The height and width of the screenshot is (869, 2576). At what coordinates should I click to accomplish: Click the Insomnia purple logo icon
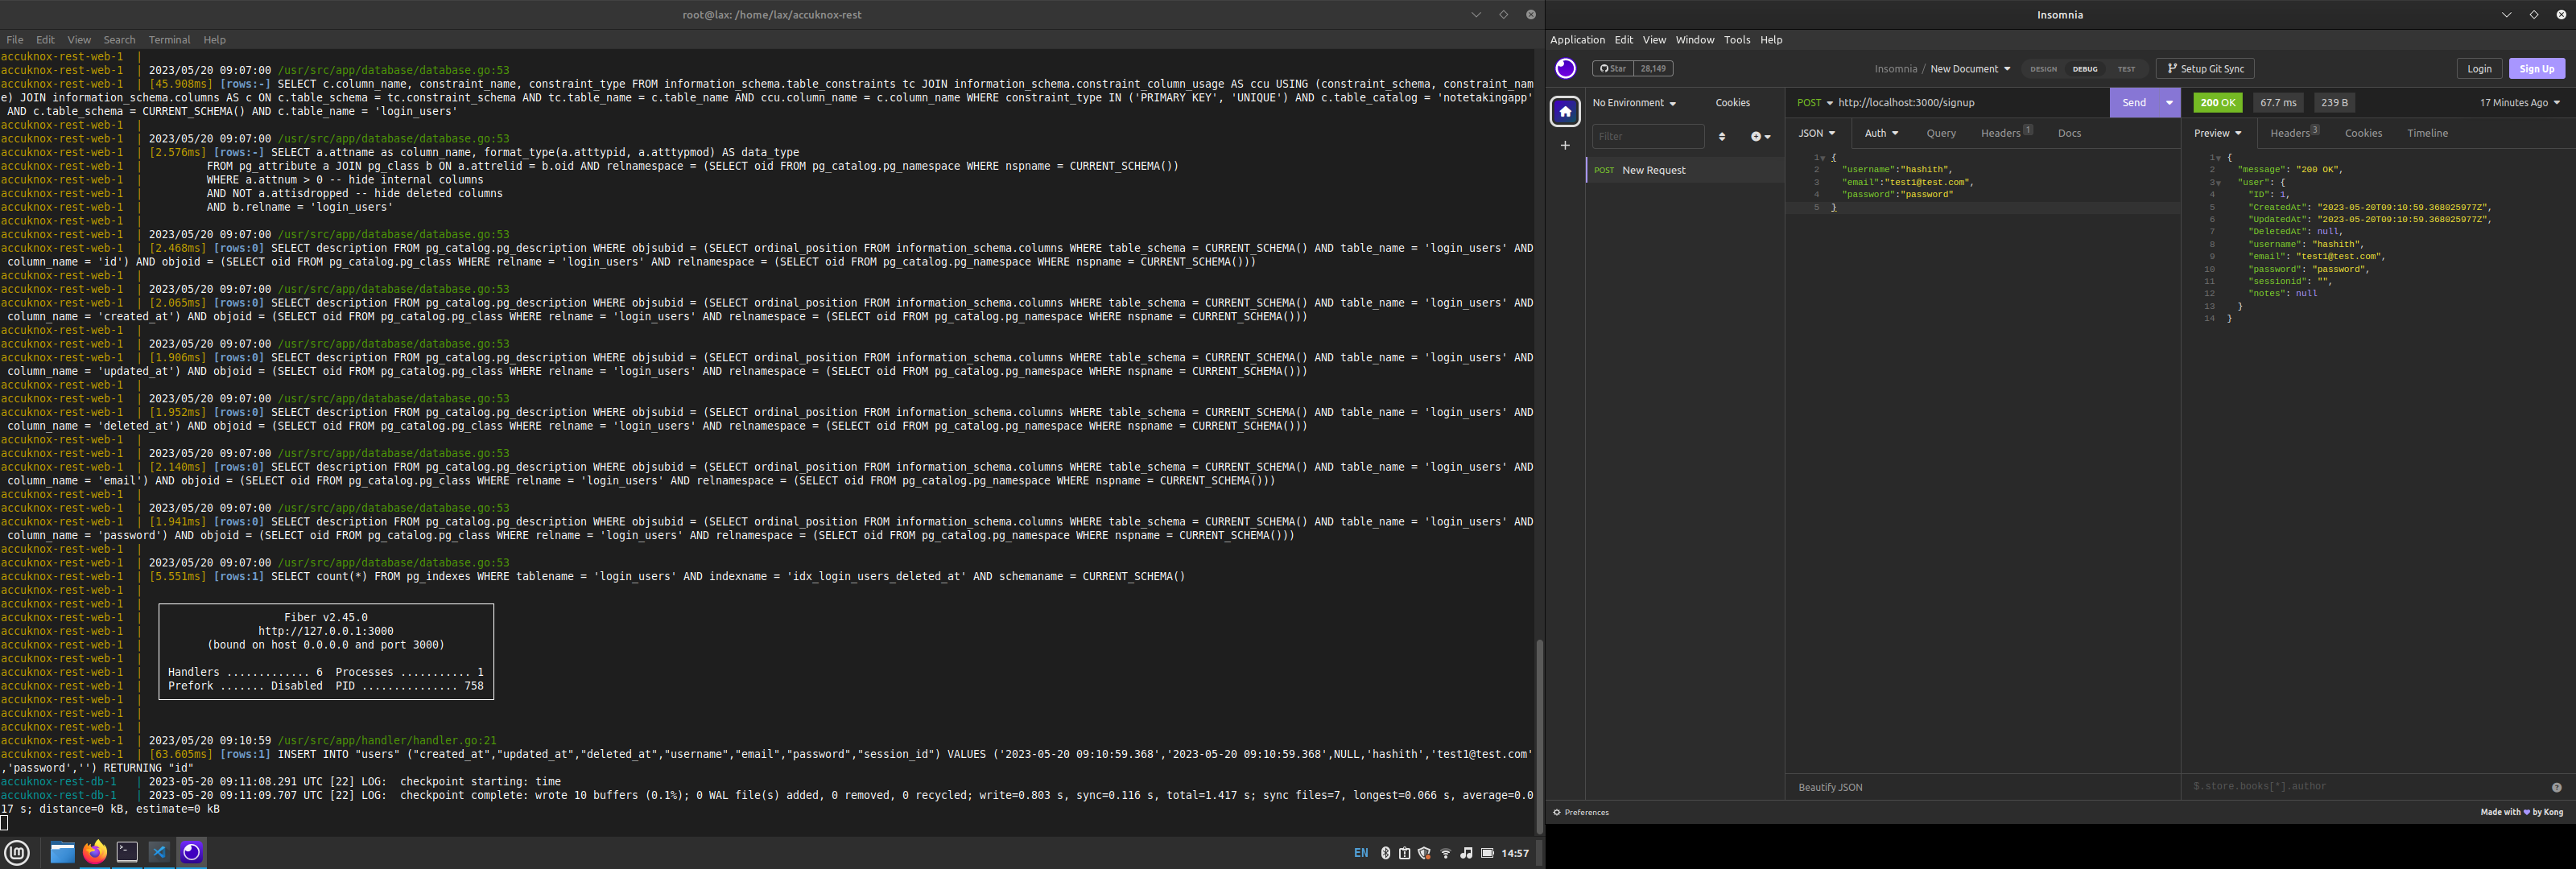pyautogui.click(x=1565, y=69)
